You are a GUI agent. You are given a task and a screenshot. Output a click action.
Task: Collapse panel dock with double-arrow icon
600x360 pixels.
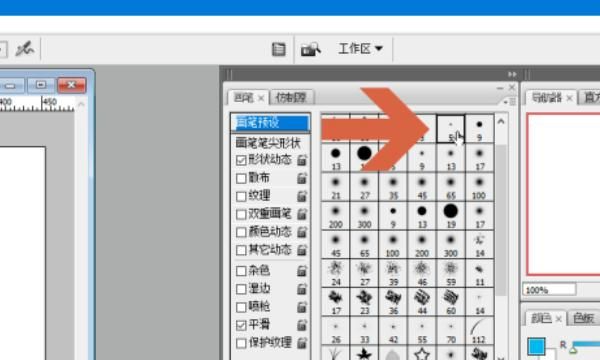(512, 74)
